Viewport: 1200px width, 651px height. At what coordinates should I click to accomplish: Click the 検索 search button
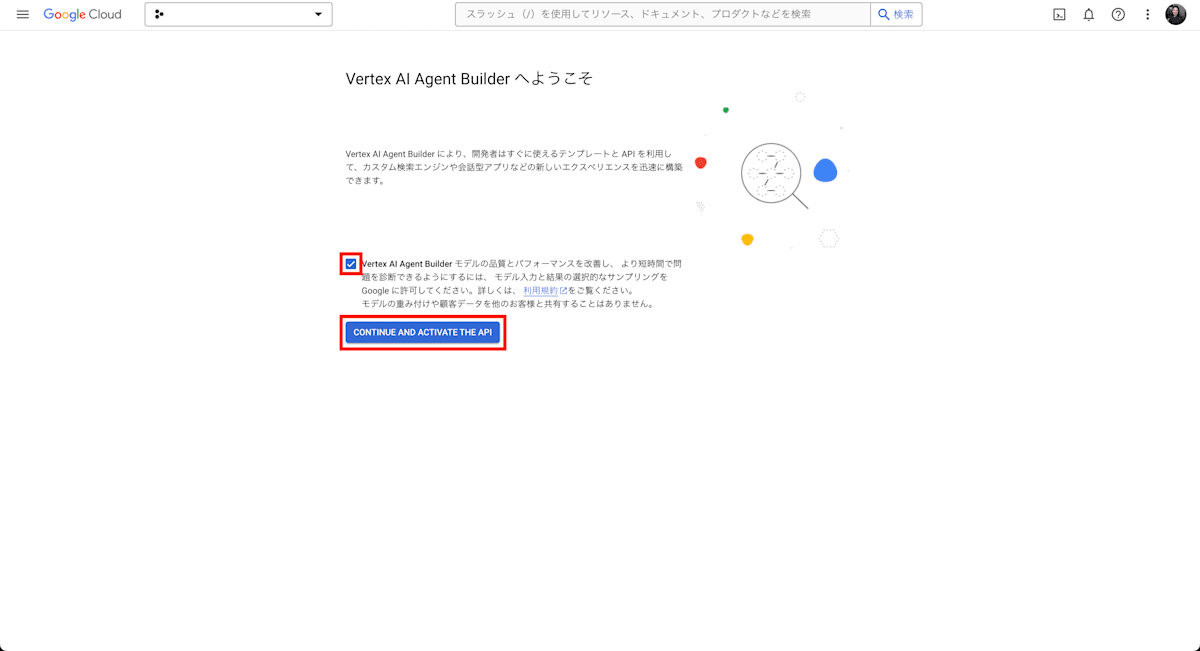pos(896,14)
